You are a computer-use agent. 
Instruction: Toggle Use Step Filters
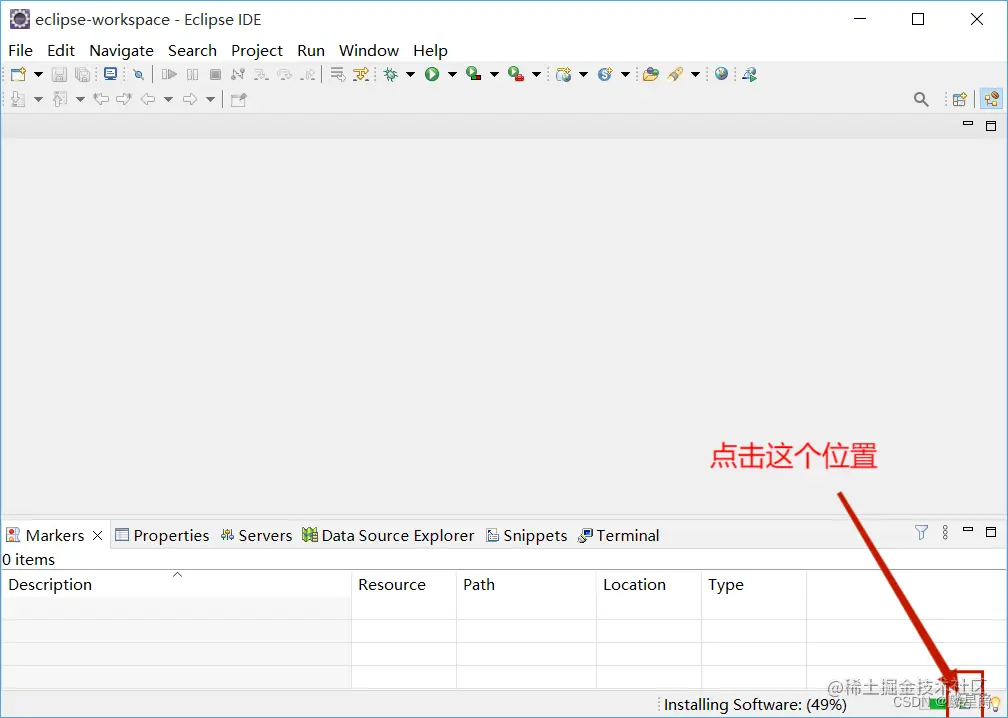coord(361,75)
